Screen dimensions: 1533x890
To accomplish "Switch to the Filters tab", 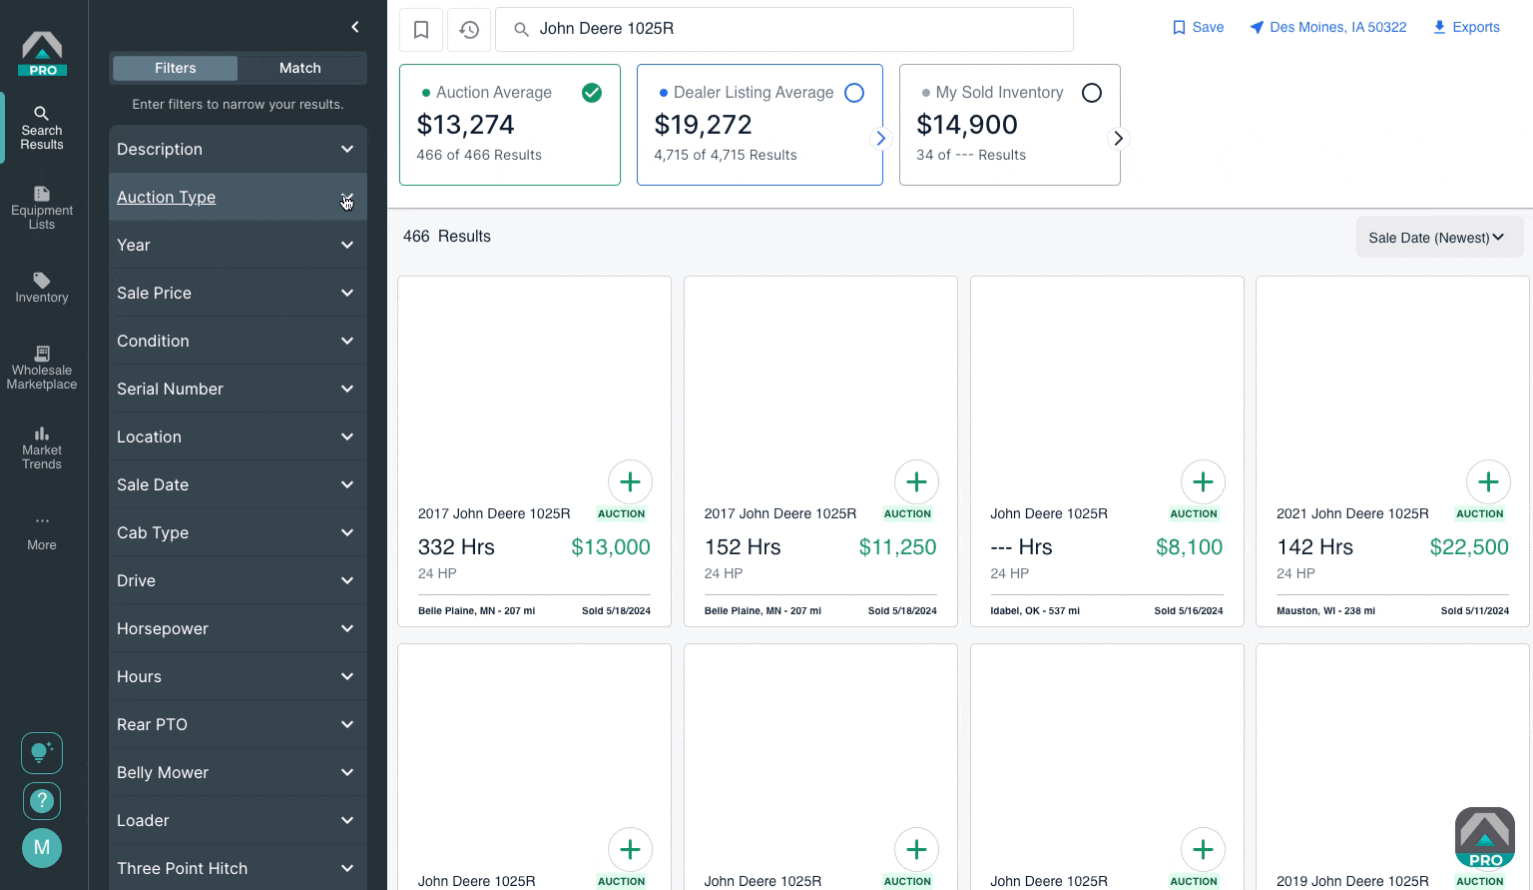I will tap(175, 68).
